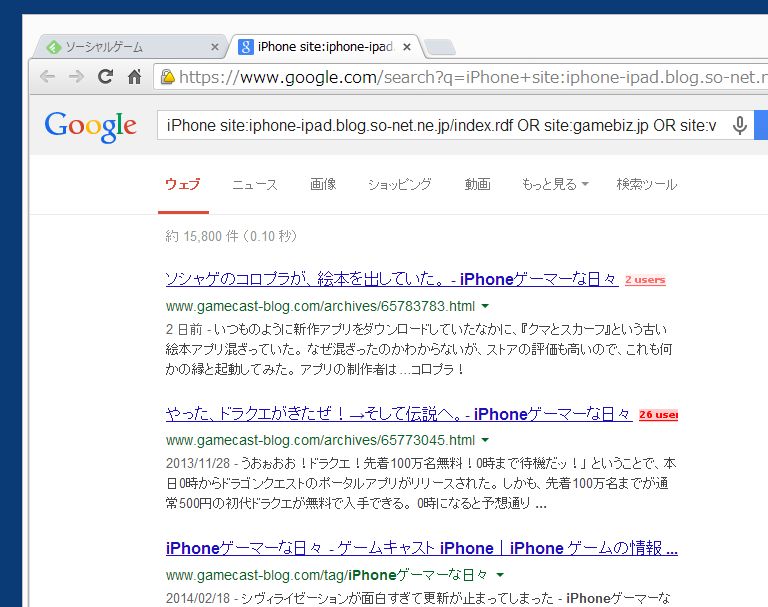Go back with the browser back arrow
Viewport: 768px width, 607px height.
pos(48,77)
